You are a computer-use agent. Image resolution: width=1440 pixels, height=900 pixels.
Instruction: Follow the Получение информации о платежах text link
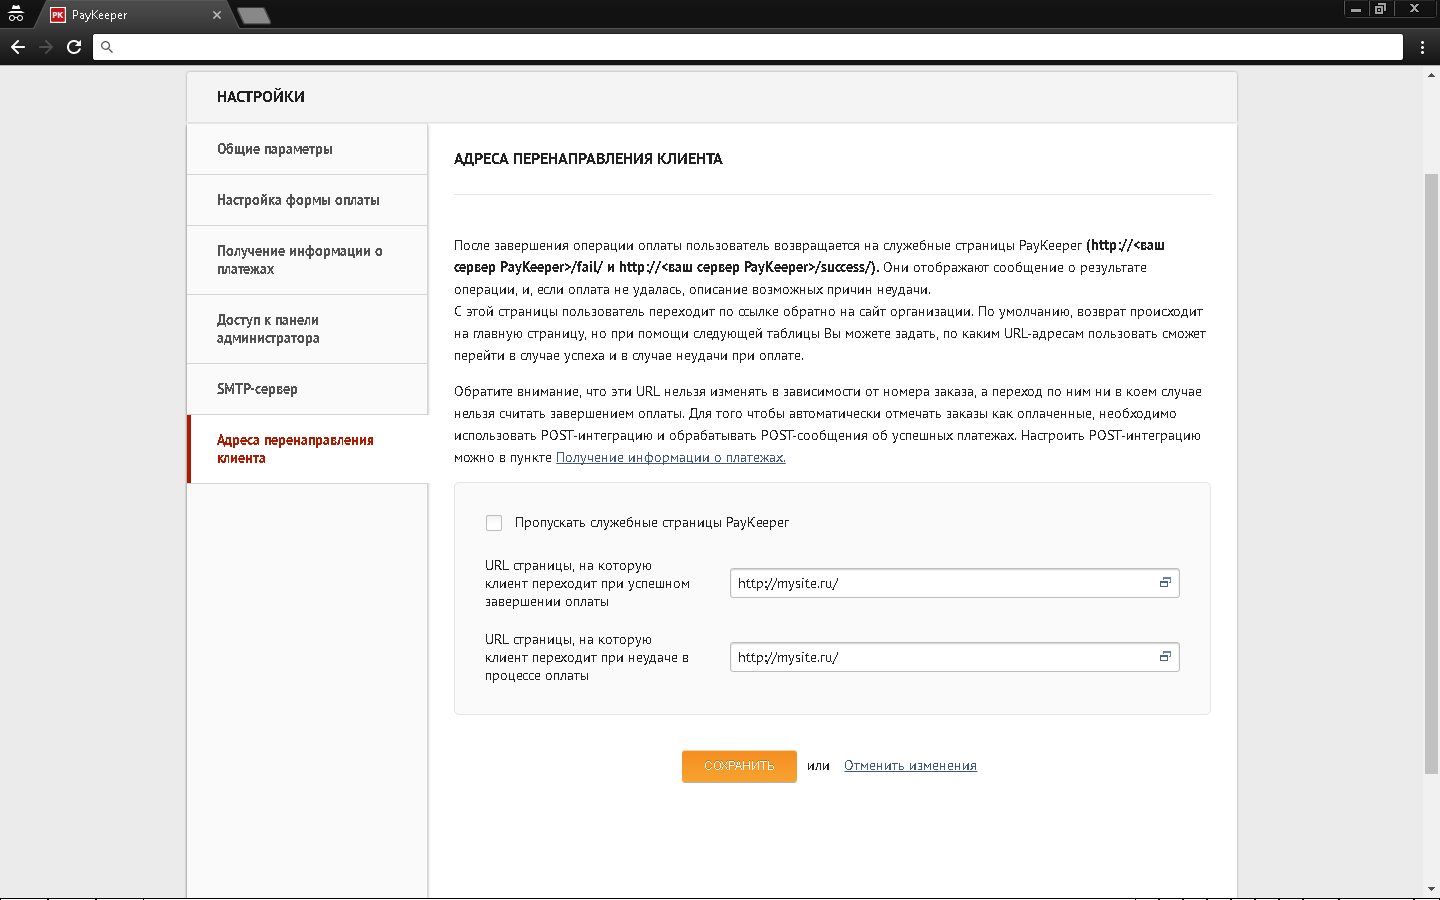click(670, 458)
